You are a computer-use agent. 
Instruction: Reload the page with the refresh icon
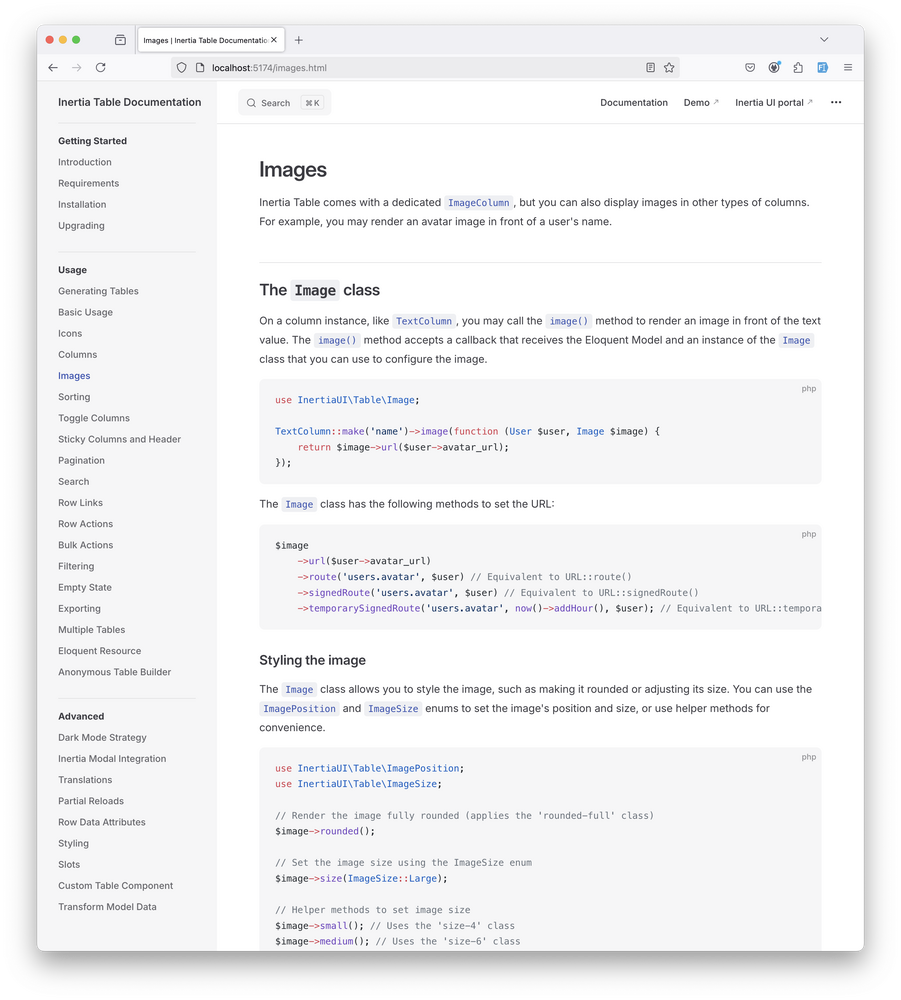100,68
